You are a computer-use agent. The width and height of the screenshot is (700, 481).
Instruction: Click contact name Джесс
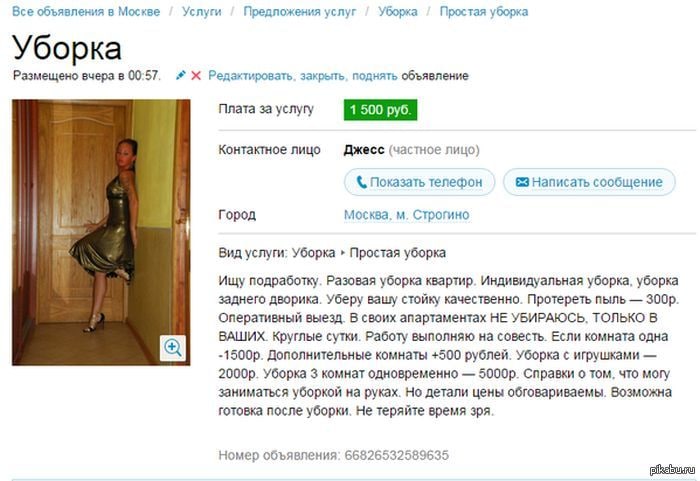pos(364,150)
